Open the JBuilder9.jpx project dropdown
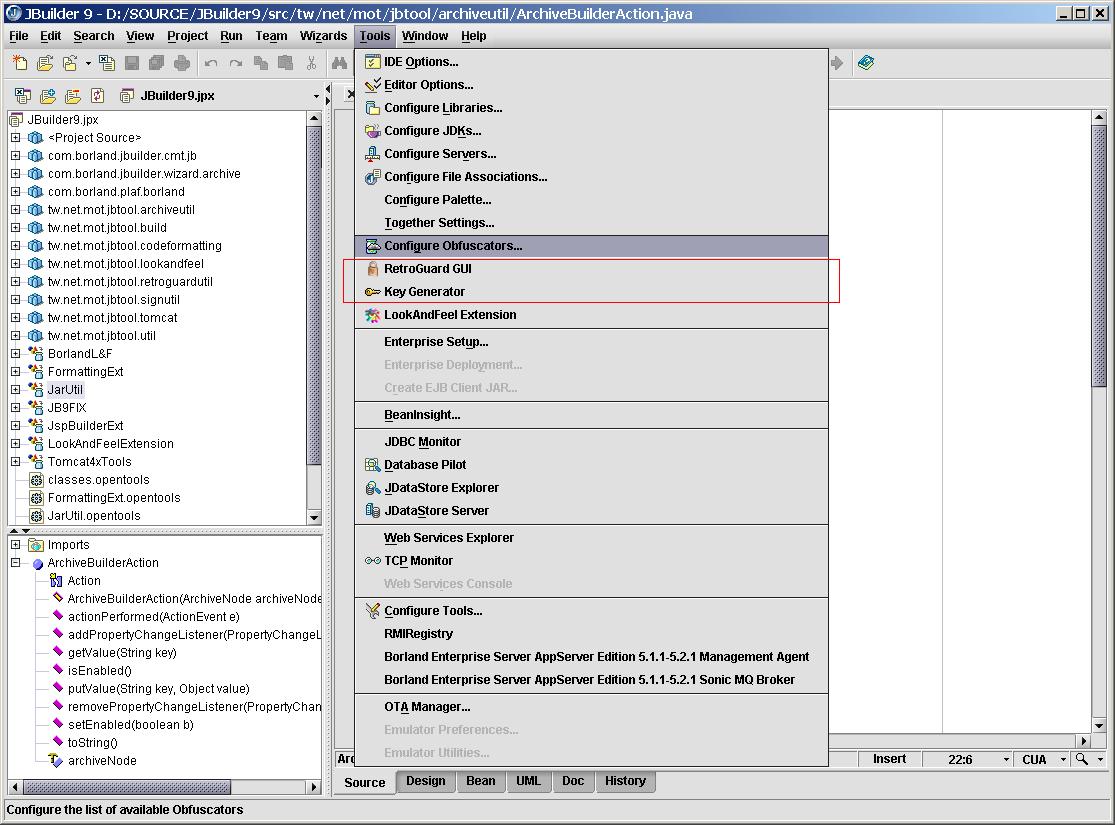This screenshot has height=825, width=1115. [316, 97]
